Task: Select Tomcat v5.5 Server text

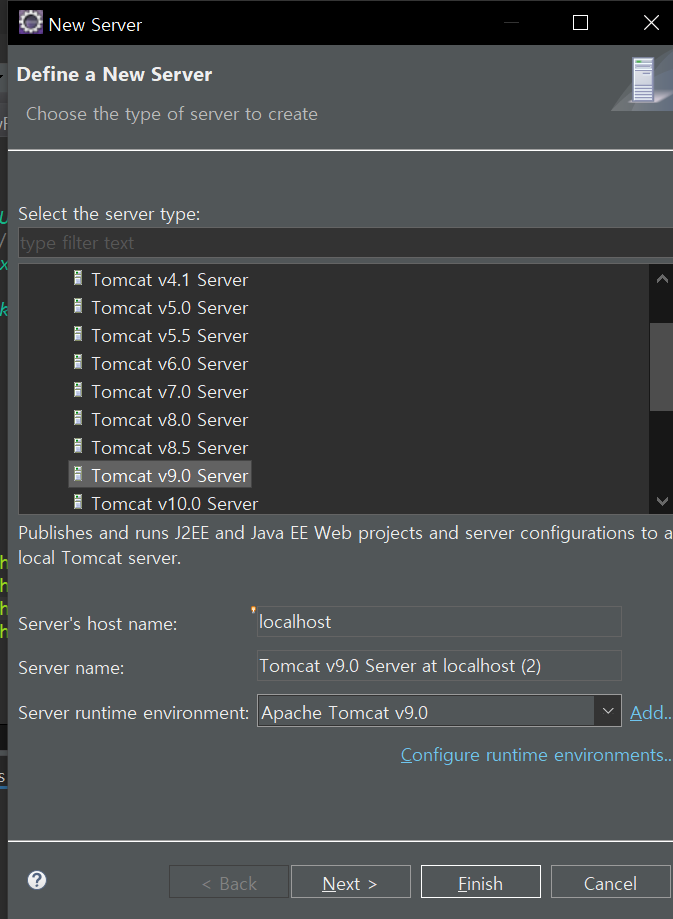Action: 169,336
